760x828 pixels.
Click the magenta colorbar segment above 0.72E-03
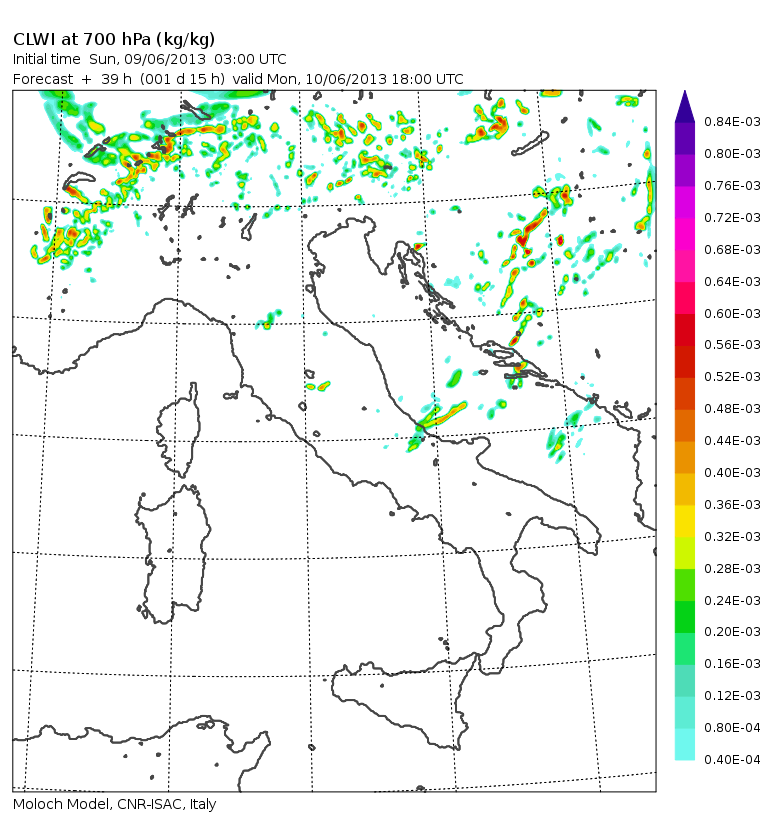pyautogui.click(x=685, y=202)
